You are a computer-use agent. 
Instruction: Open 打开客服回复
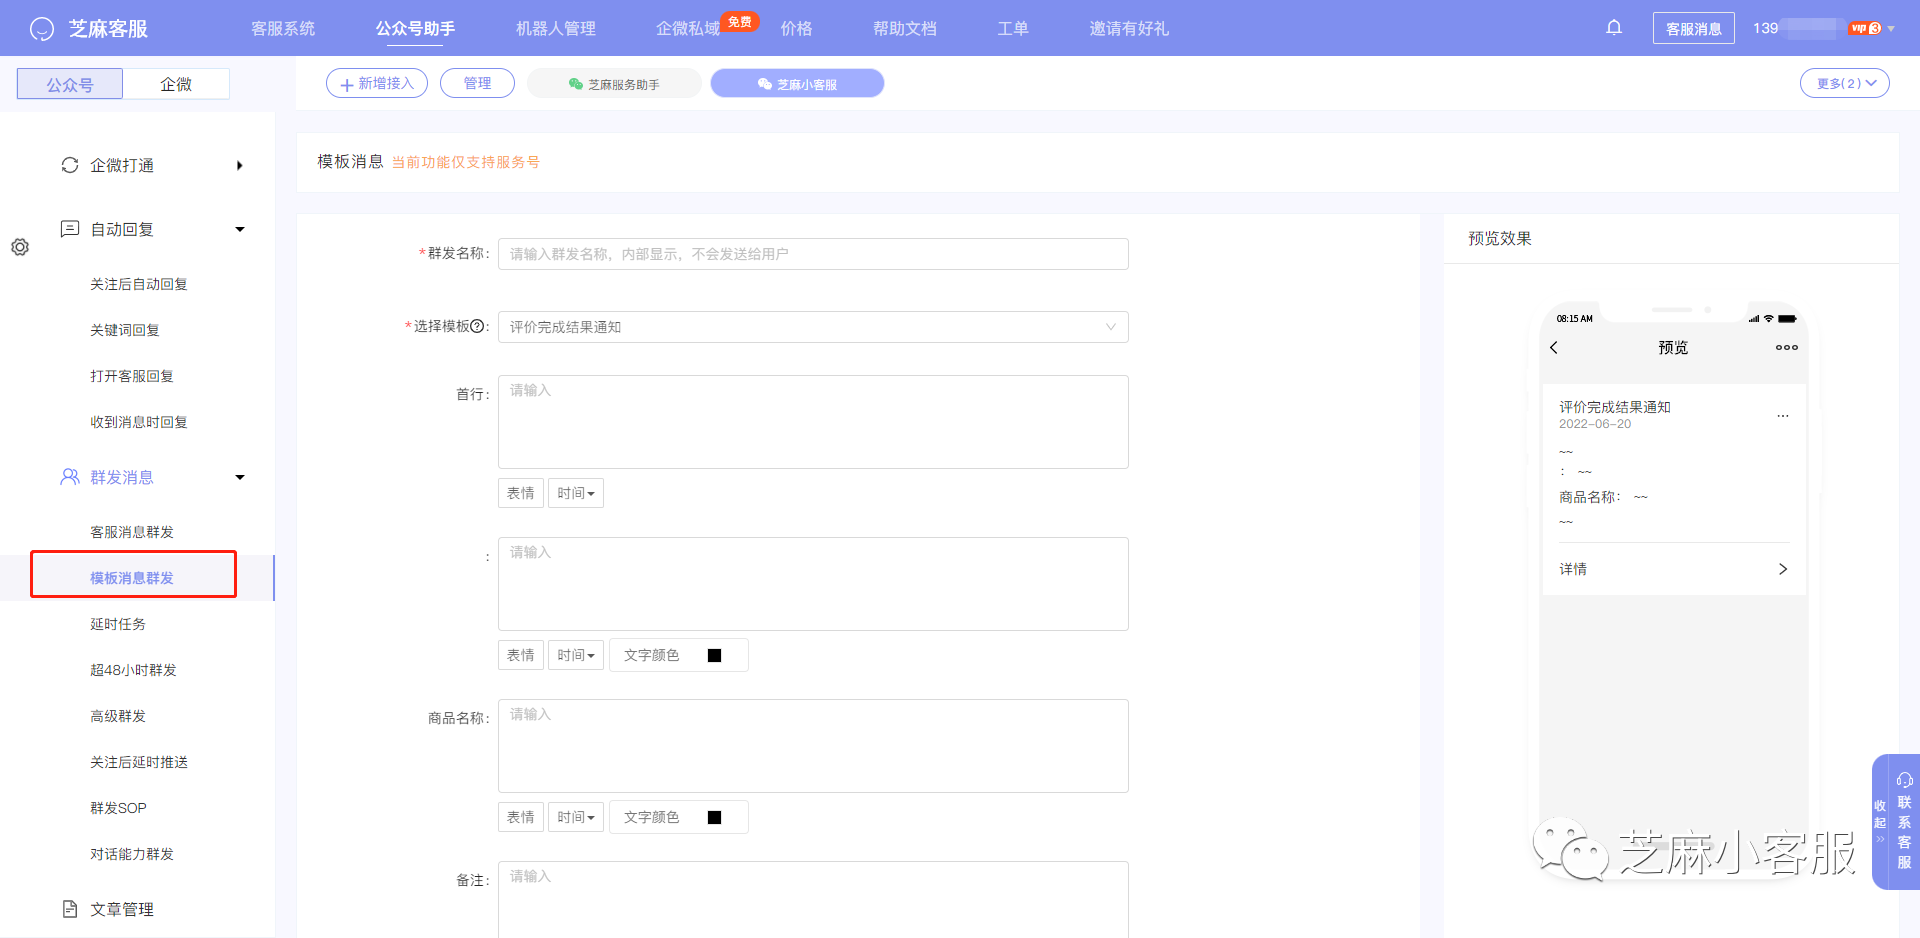pyautogui.click(x=132, y=376)
